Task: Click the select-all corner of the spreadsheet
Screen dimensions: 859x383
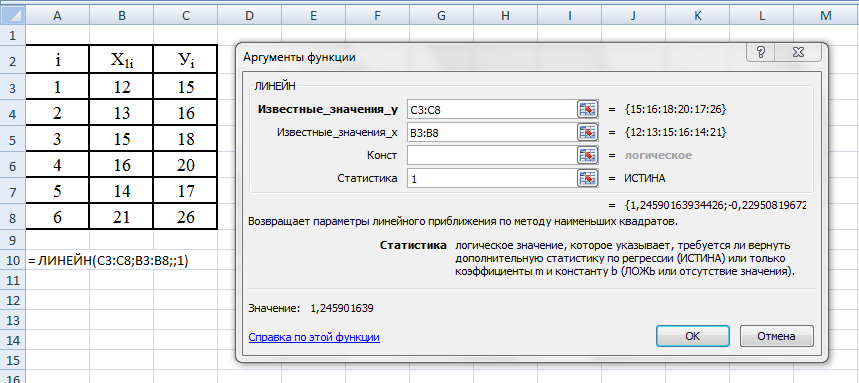Action: (x=12, y=15)
